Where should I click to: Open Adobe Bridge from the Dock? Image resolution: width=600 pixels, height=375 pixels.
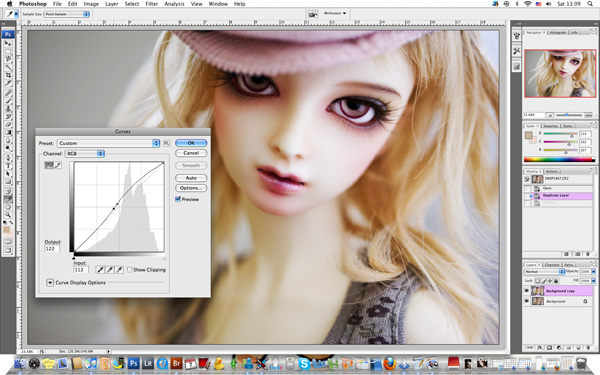pos(176,363)
